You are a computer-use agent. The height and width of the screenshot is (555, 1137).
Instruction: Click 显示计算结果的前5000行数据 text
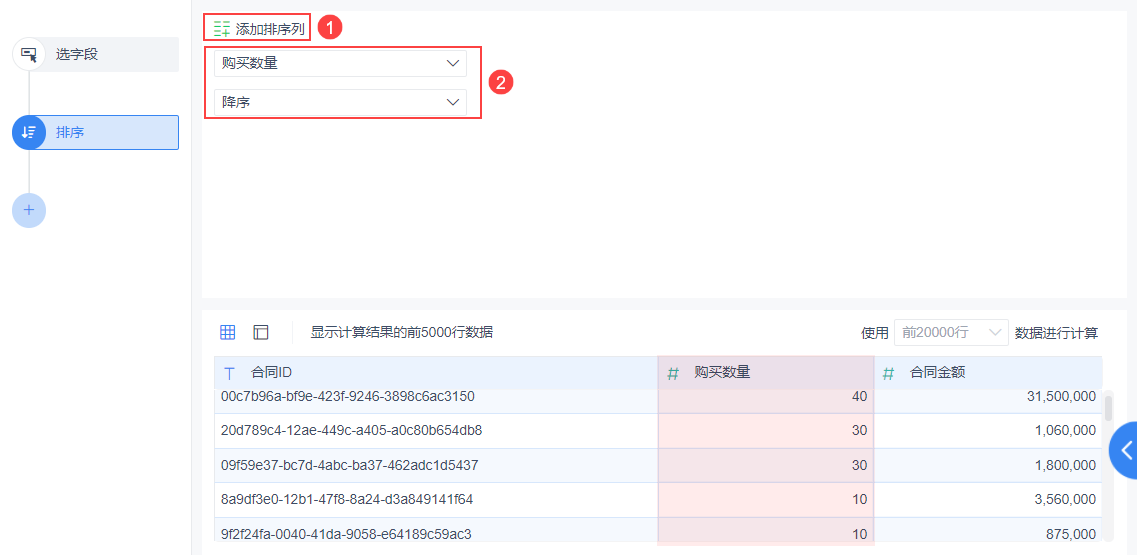[402, 332]
